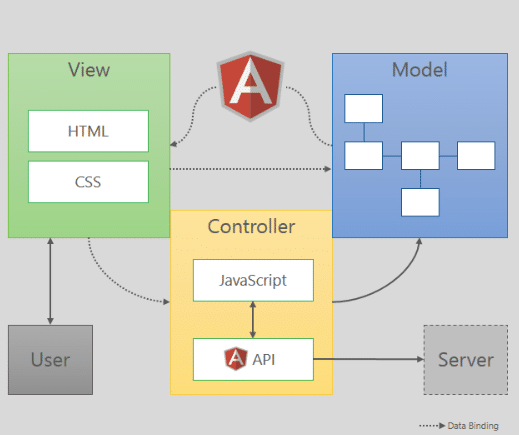The height and width of the screenshot is (435, 519).
Task: Click the dashed Server block
Action: 466,360
